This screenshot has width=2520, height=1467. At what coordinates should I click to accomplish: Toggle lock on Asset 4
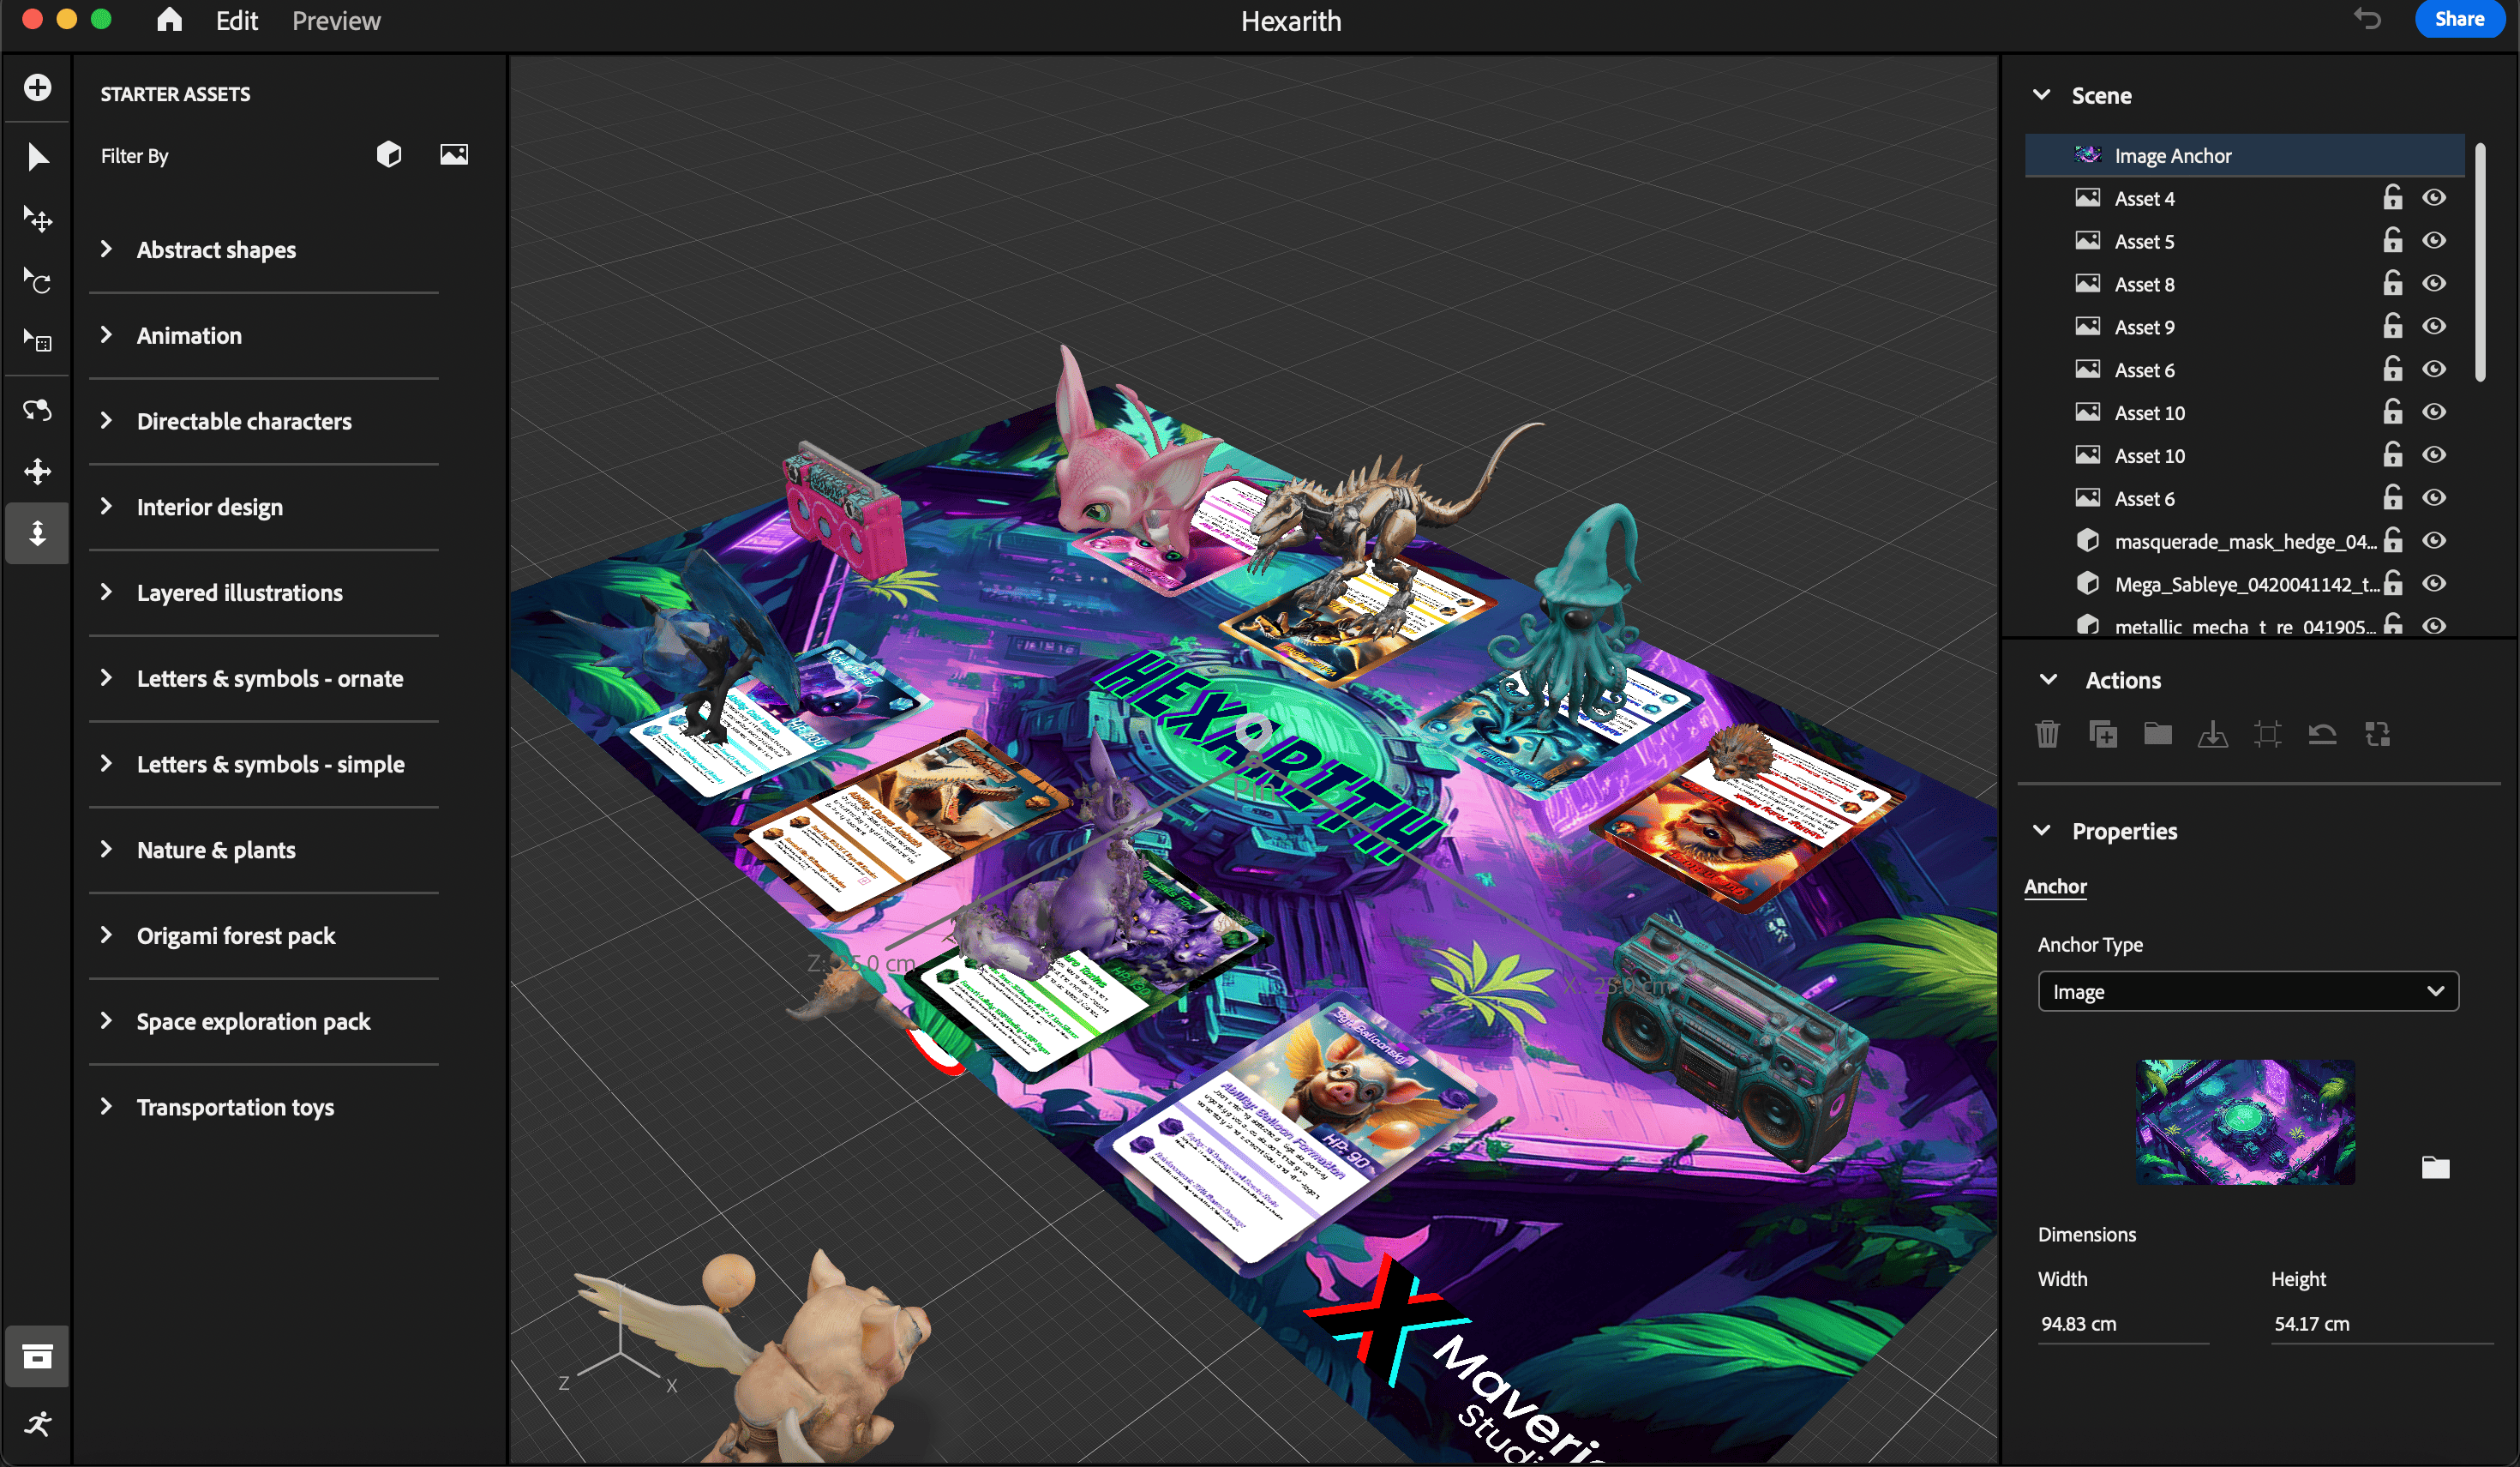(2392, 197)
